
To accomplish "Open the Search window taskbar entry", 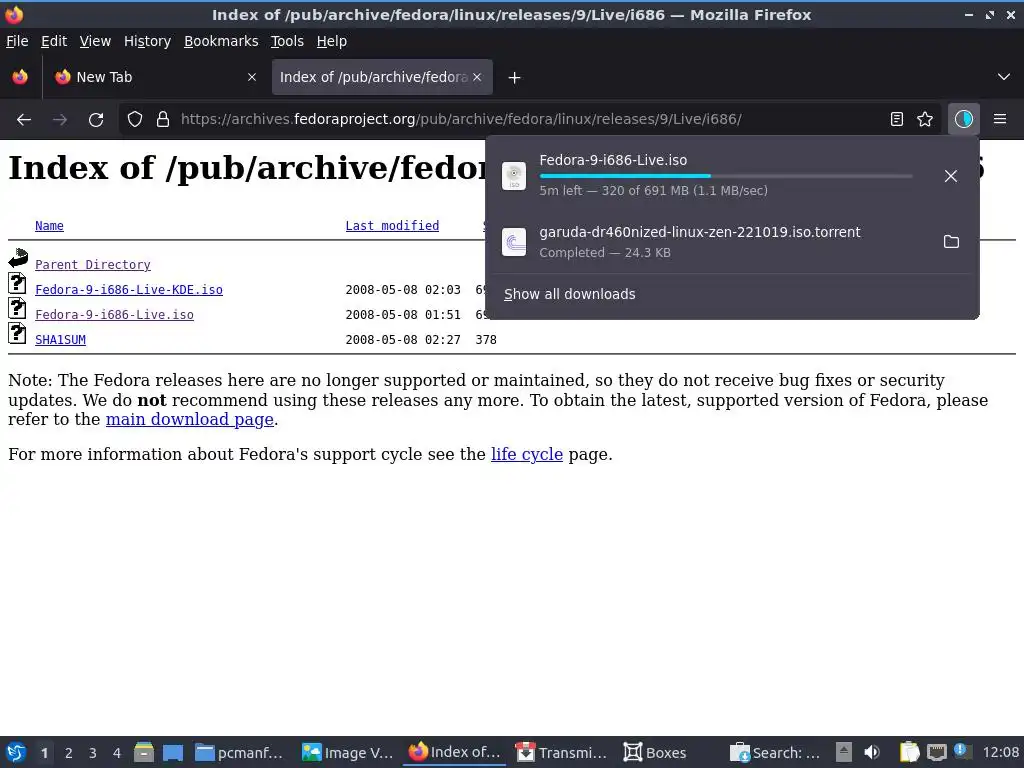I will point(775,752).
